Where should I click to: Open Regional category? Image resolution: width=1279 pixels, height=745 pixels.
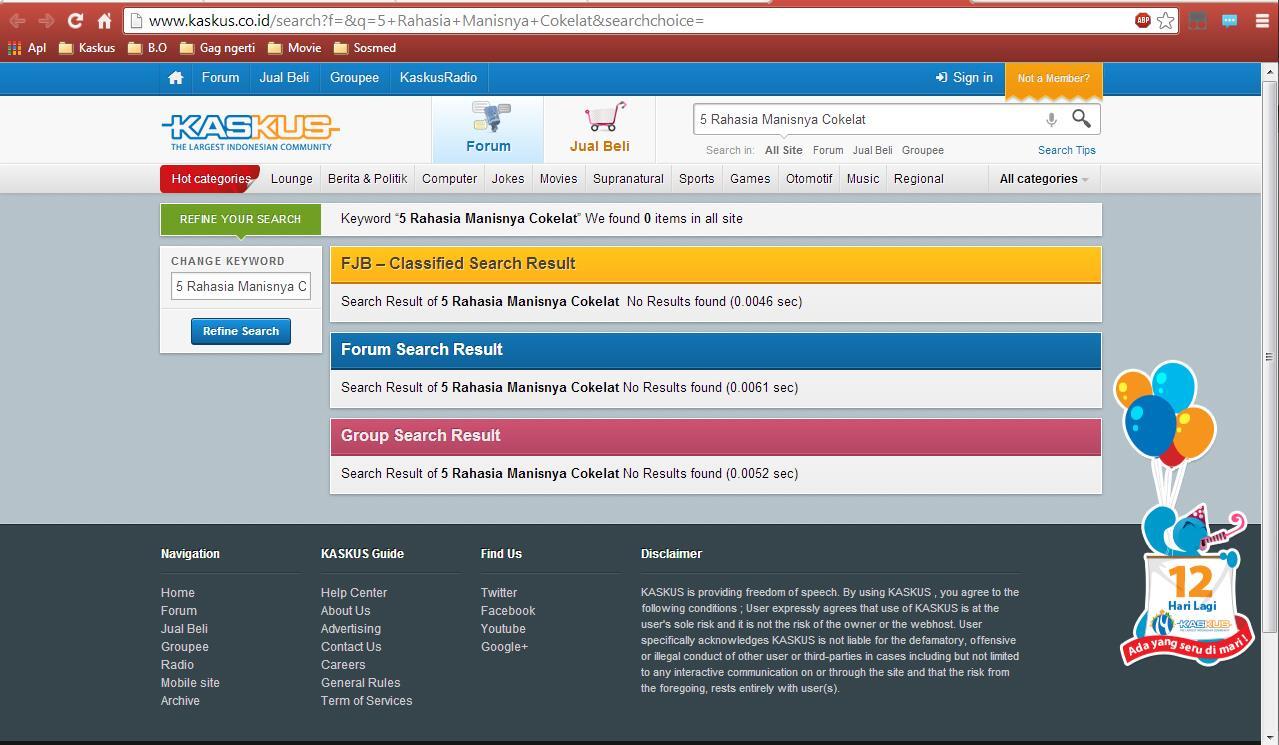point(919,179)
